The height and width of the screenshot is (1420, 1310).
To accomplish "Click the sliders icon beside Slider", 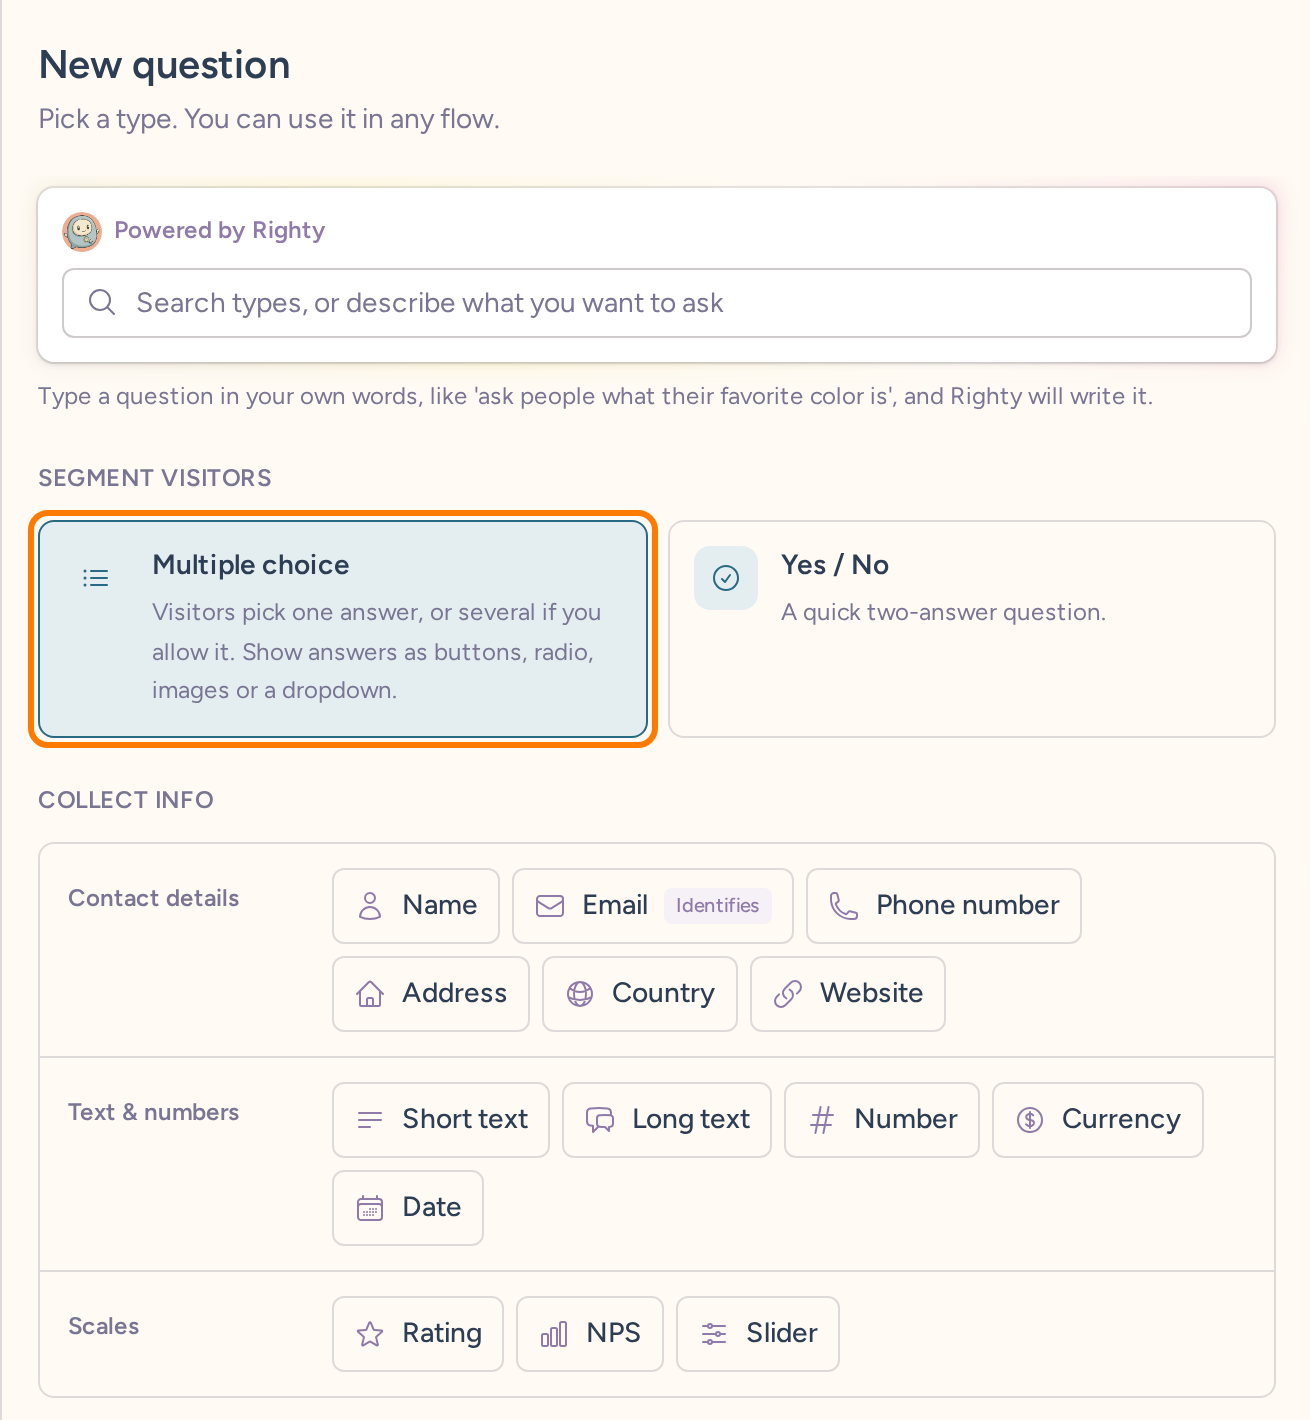I will [714, 1334].
